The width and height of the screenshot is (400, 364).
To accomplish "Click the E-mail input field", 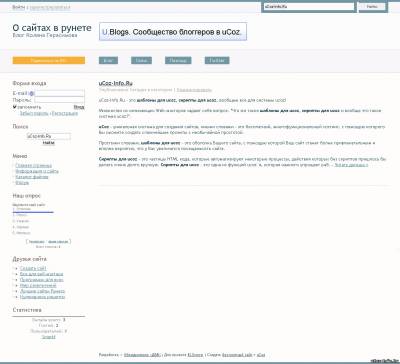I will [x=60, y=93].
